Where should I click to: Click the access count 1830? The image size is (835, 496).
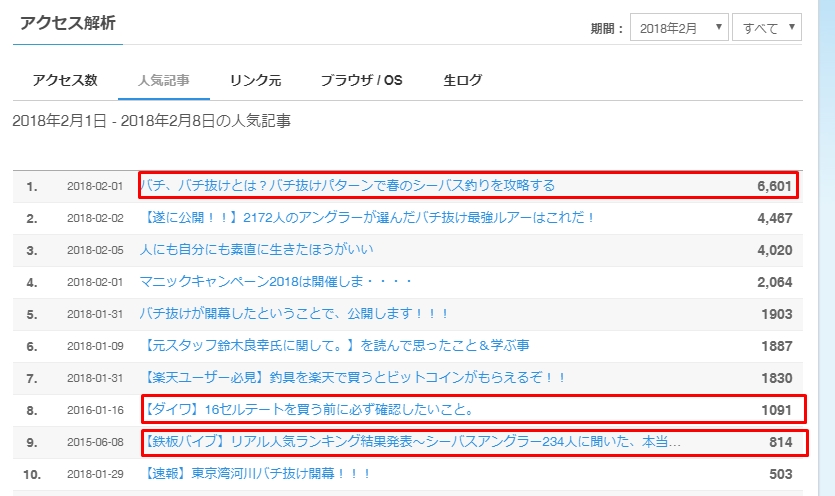[x=777, y=378]
